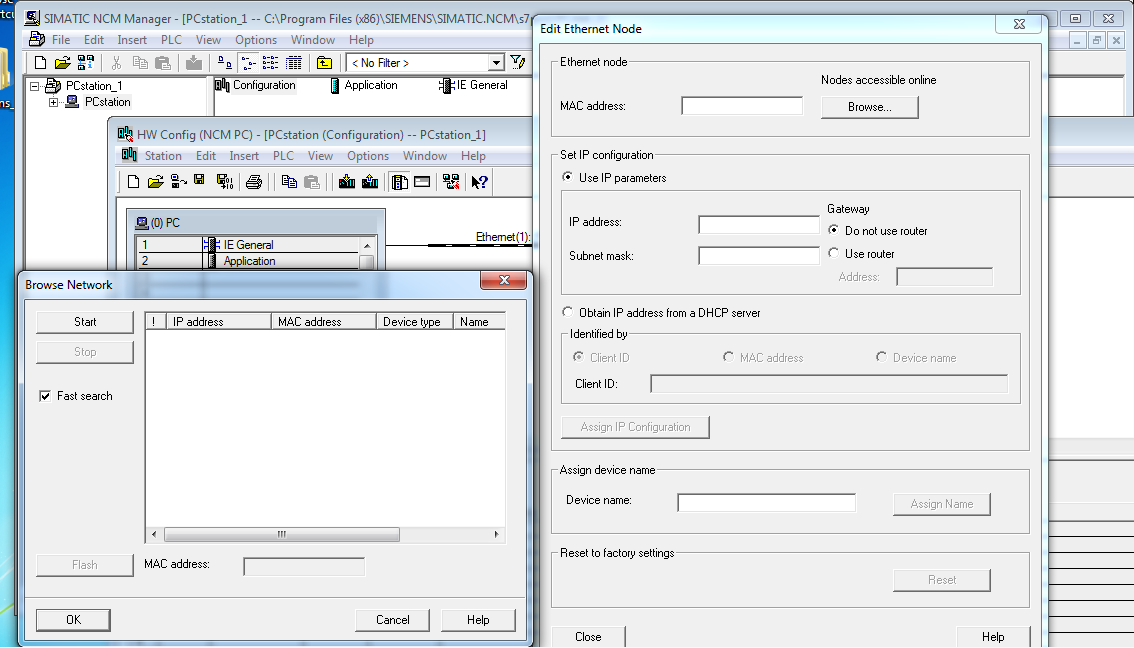Click the IP address input field

coord(759,224)
